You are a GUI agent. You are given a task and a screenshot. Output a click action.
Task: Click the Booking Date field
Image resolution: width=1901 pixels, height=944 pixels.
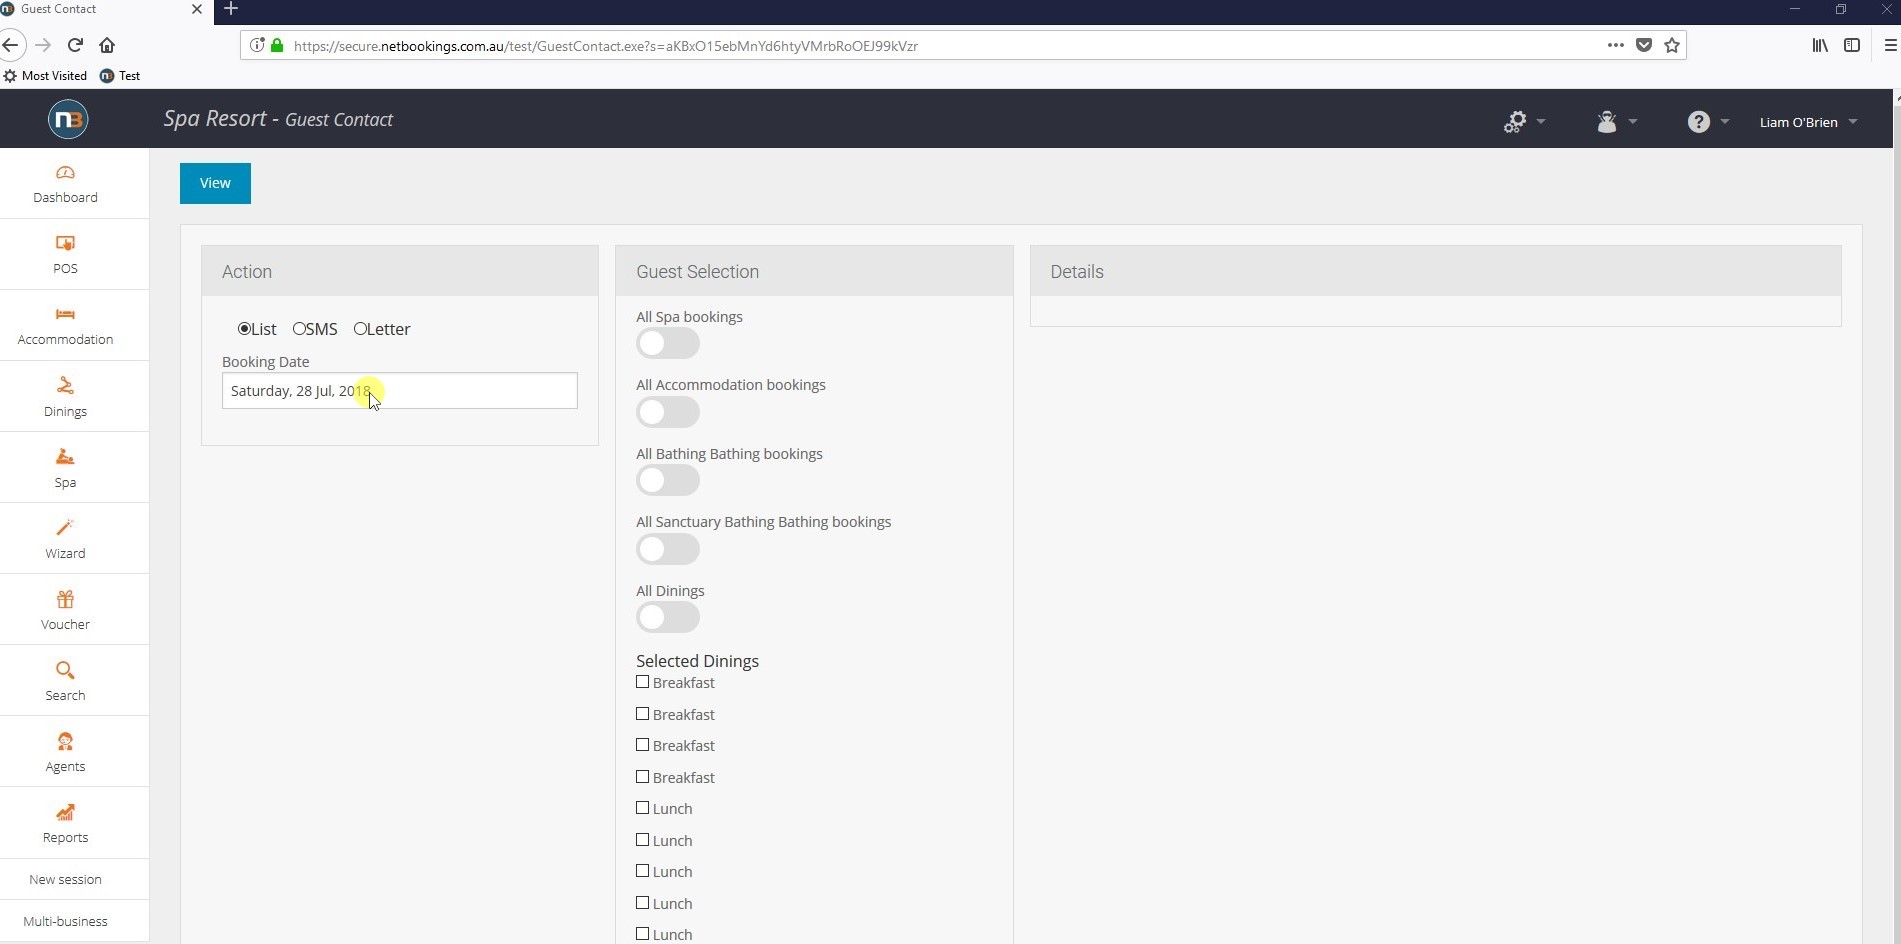[x=400, y=391]
